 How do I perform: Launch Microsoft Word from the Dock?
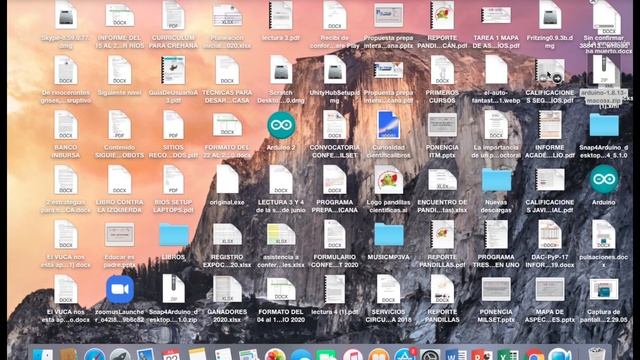tap(456, 355)
